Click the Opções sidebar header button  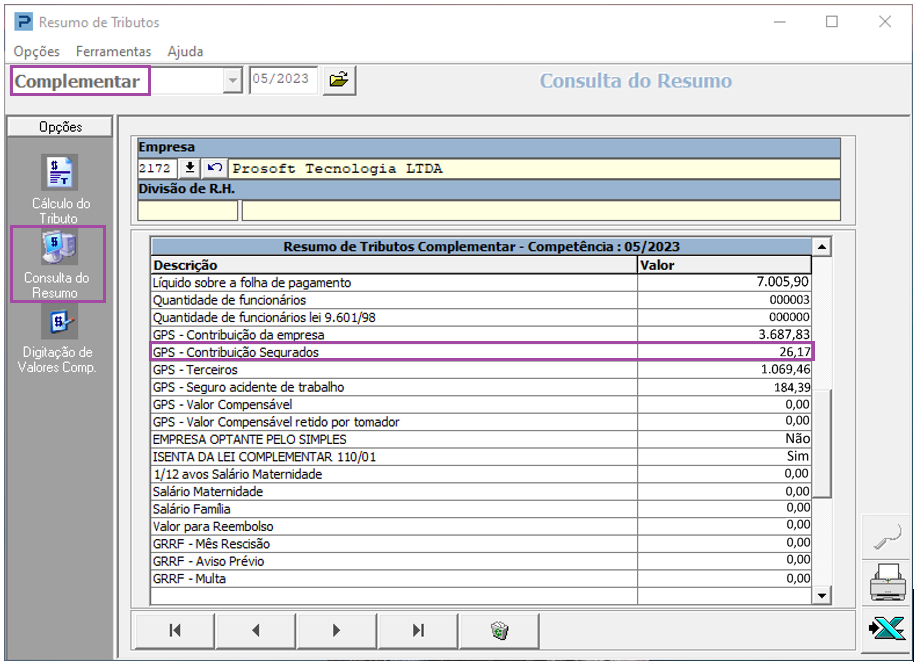click(60, 127)
